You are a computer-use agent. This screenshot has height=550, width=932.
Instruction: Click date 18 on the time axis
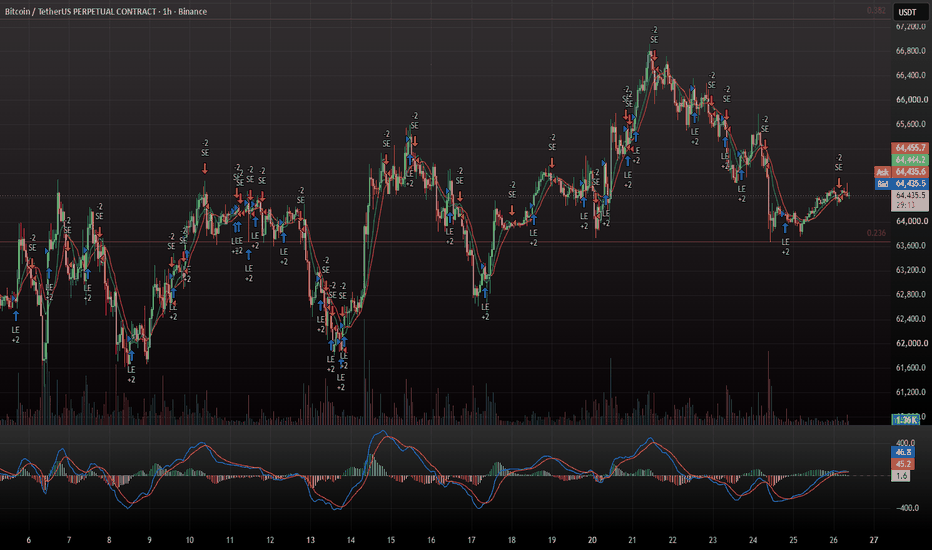(511, 540)
